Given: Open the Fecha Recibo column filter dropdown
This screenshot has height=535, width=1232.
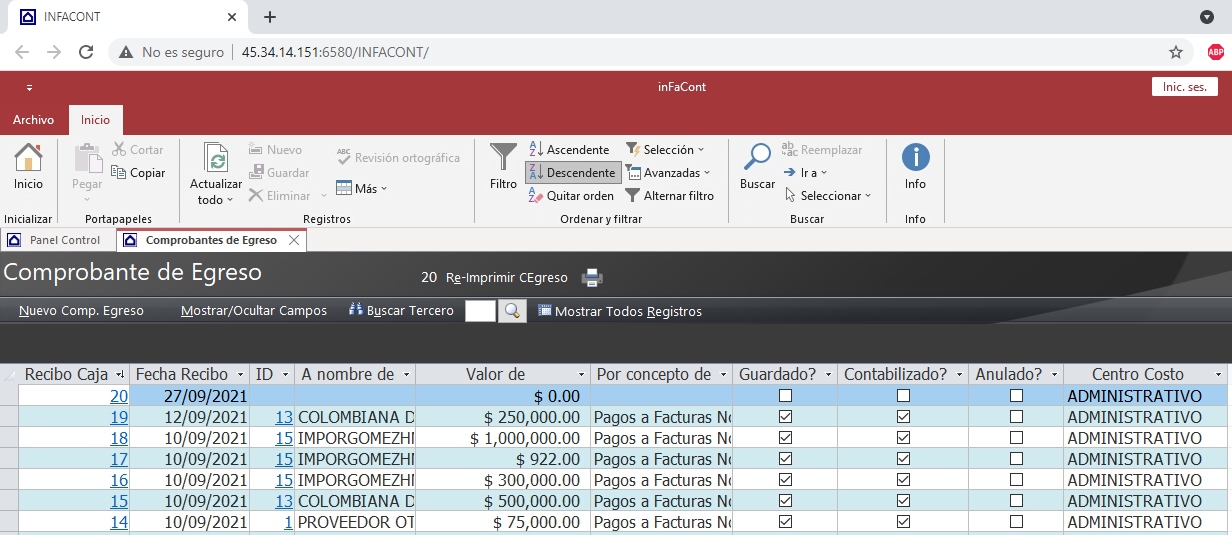Looking at the screenshot, I should (x=240, y=375).
